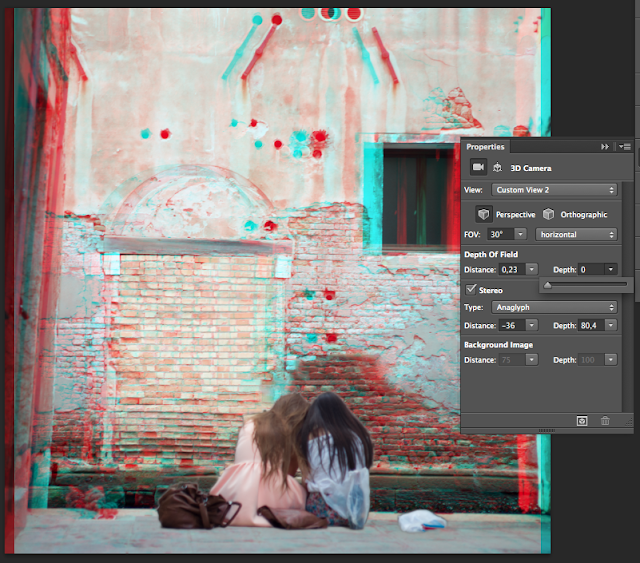Click the Perspective label

tap(515, 215)
